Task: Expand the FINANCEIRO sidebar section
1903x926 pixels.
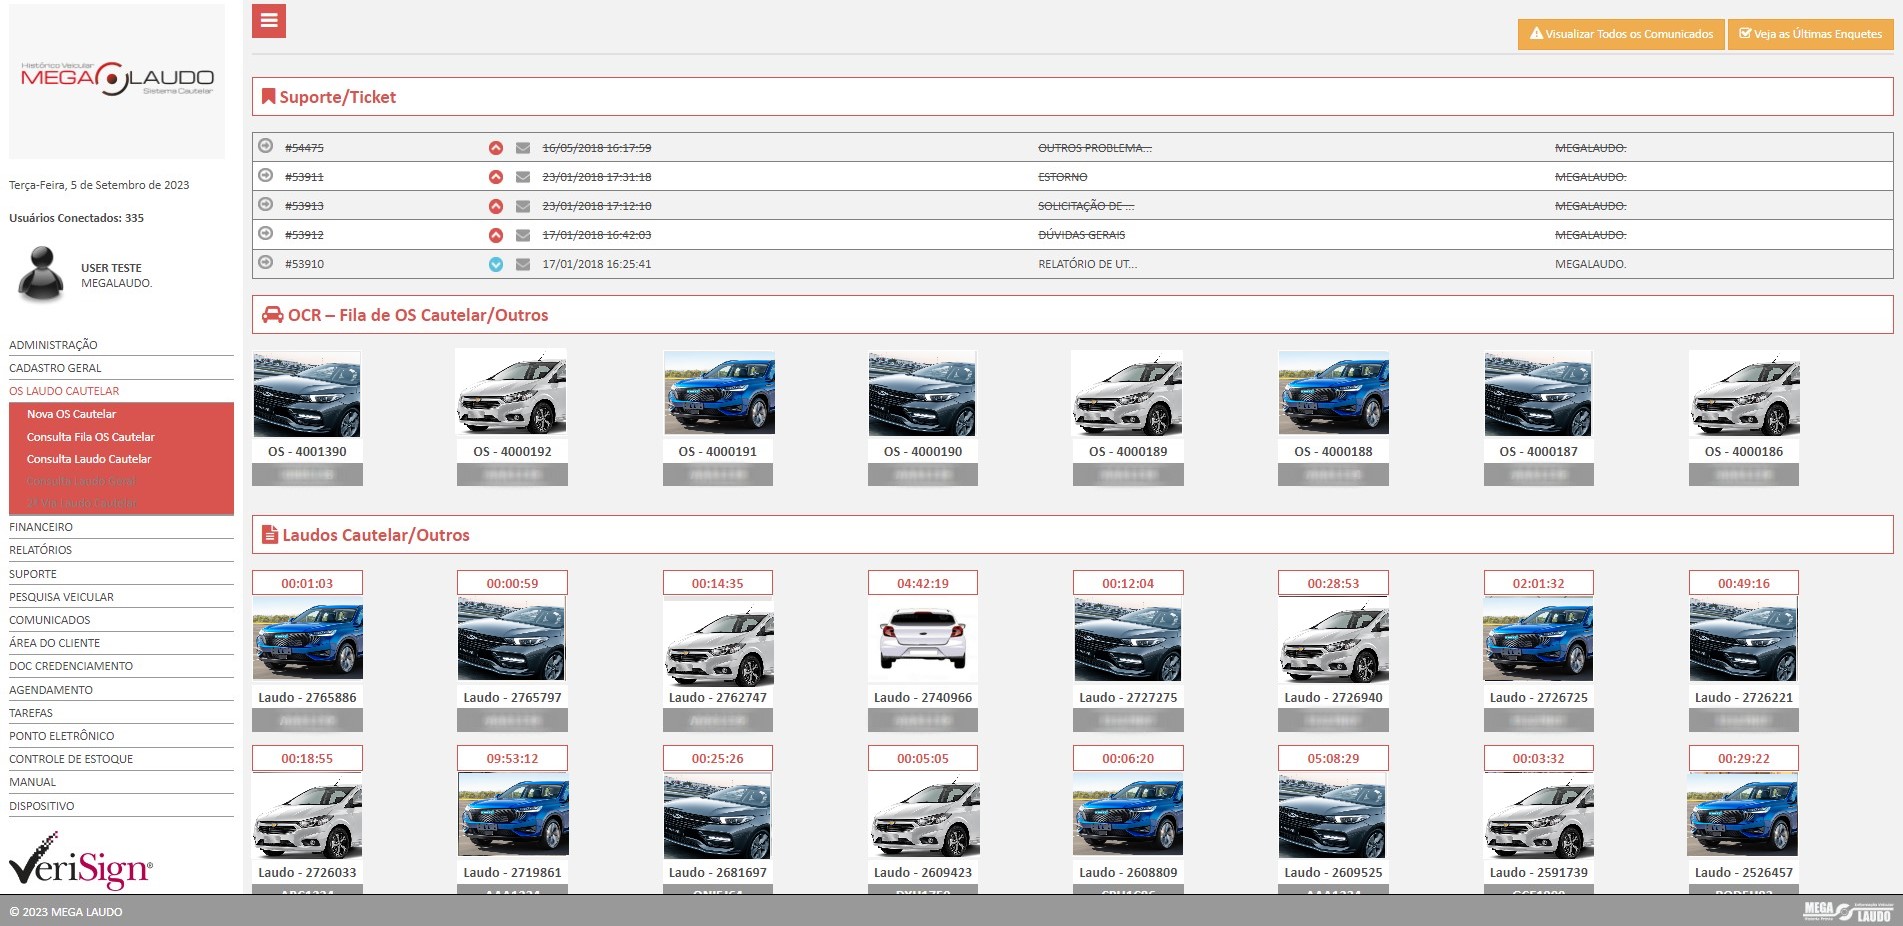Action: (x=41, y=527)
